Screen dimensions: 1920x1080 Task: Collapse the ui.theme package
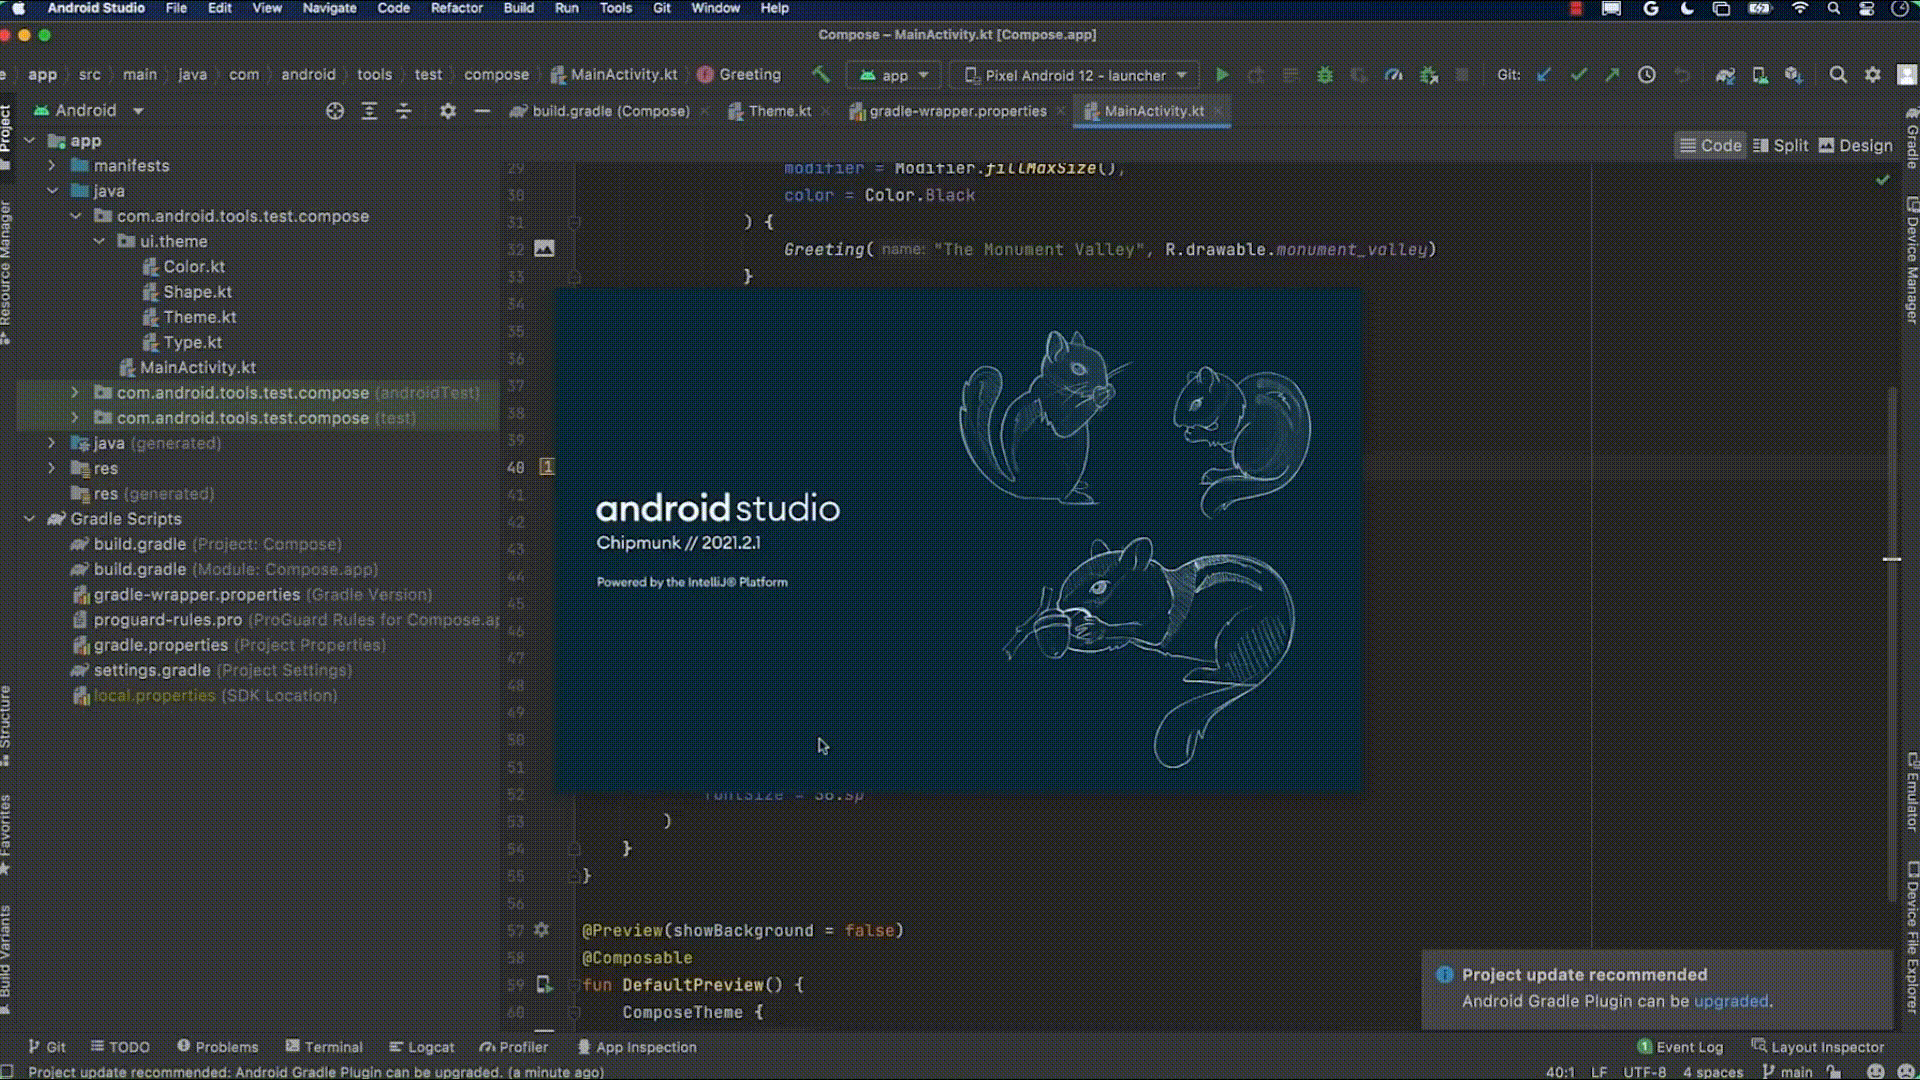tap(99, 241)
